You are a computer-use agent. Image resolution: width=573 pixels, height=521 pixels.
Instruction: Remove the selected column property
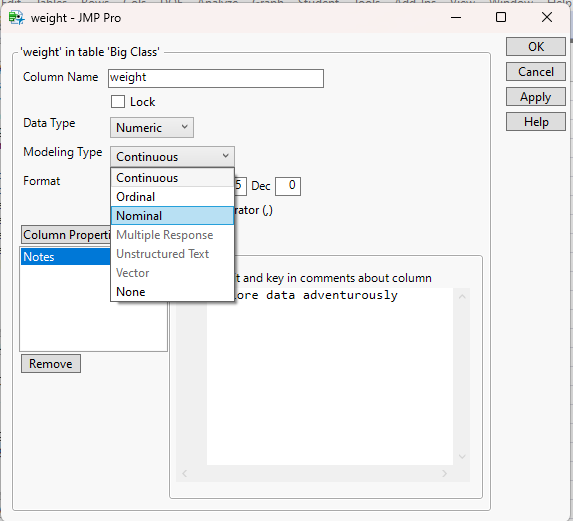coord(51,364)
